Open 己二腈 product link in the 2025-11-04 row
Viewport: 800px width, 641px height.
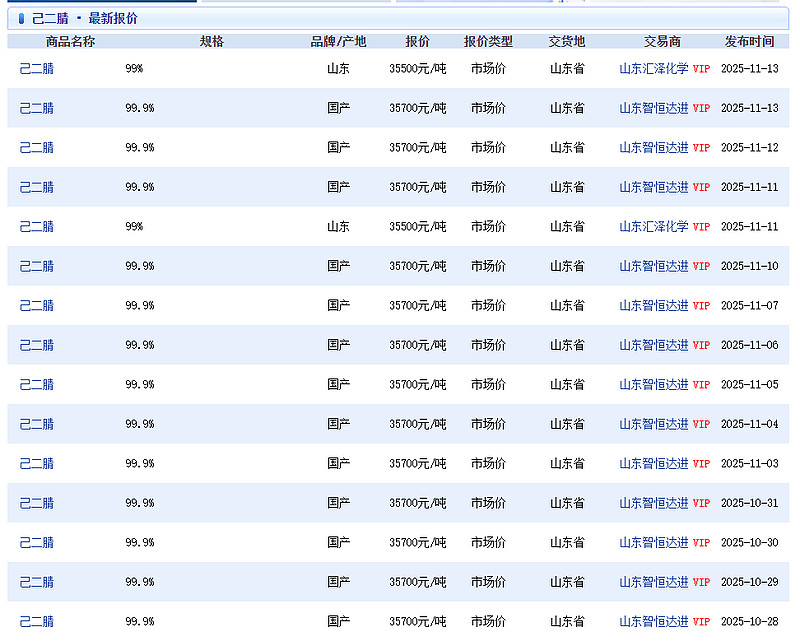coord(37,424)
